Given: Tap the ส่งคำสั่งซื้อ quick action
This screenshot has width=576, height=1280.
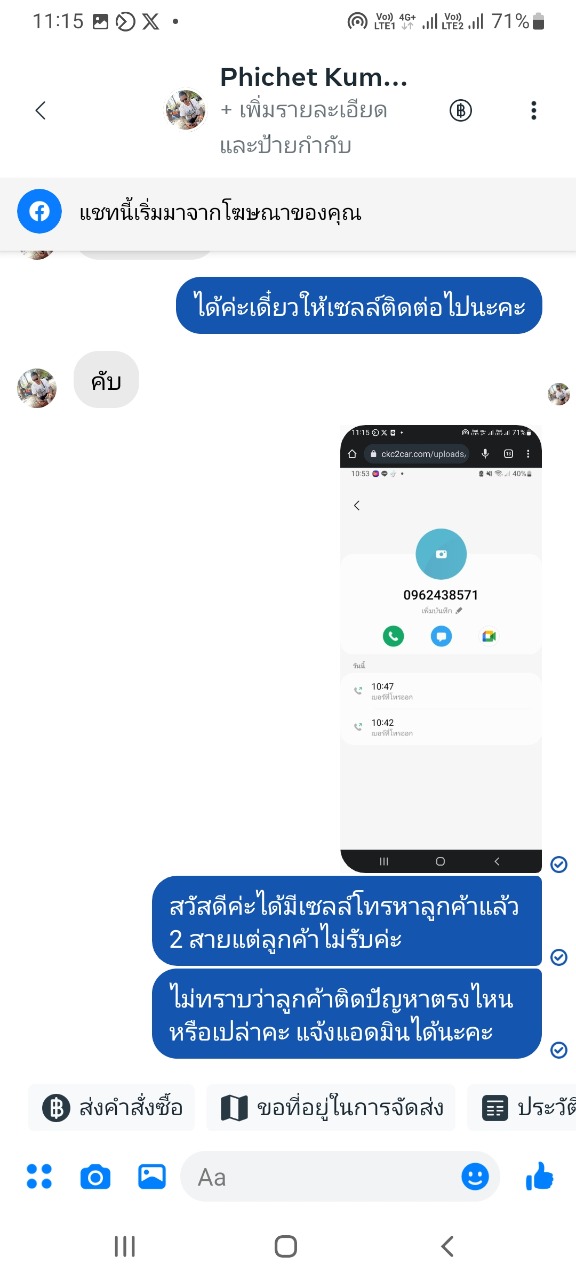Looking at the screenshot, I should [x=112, y=1108].
